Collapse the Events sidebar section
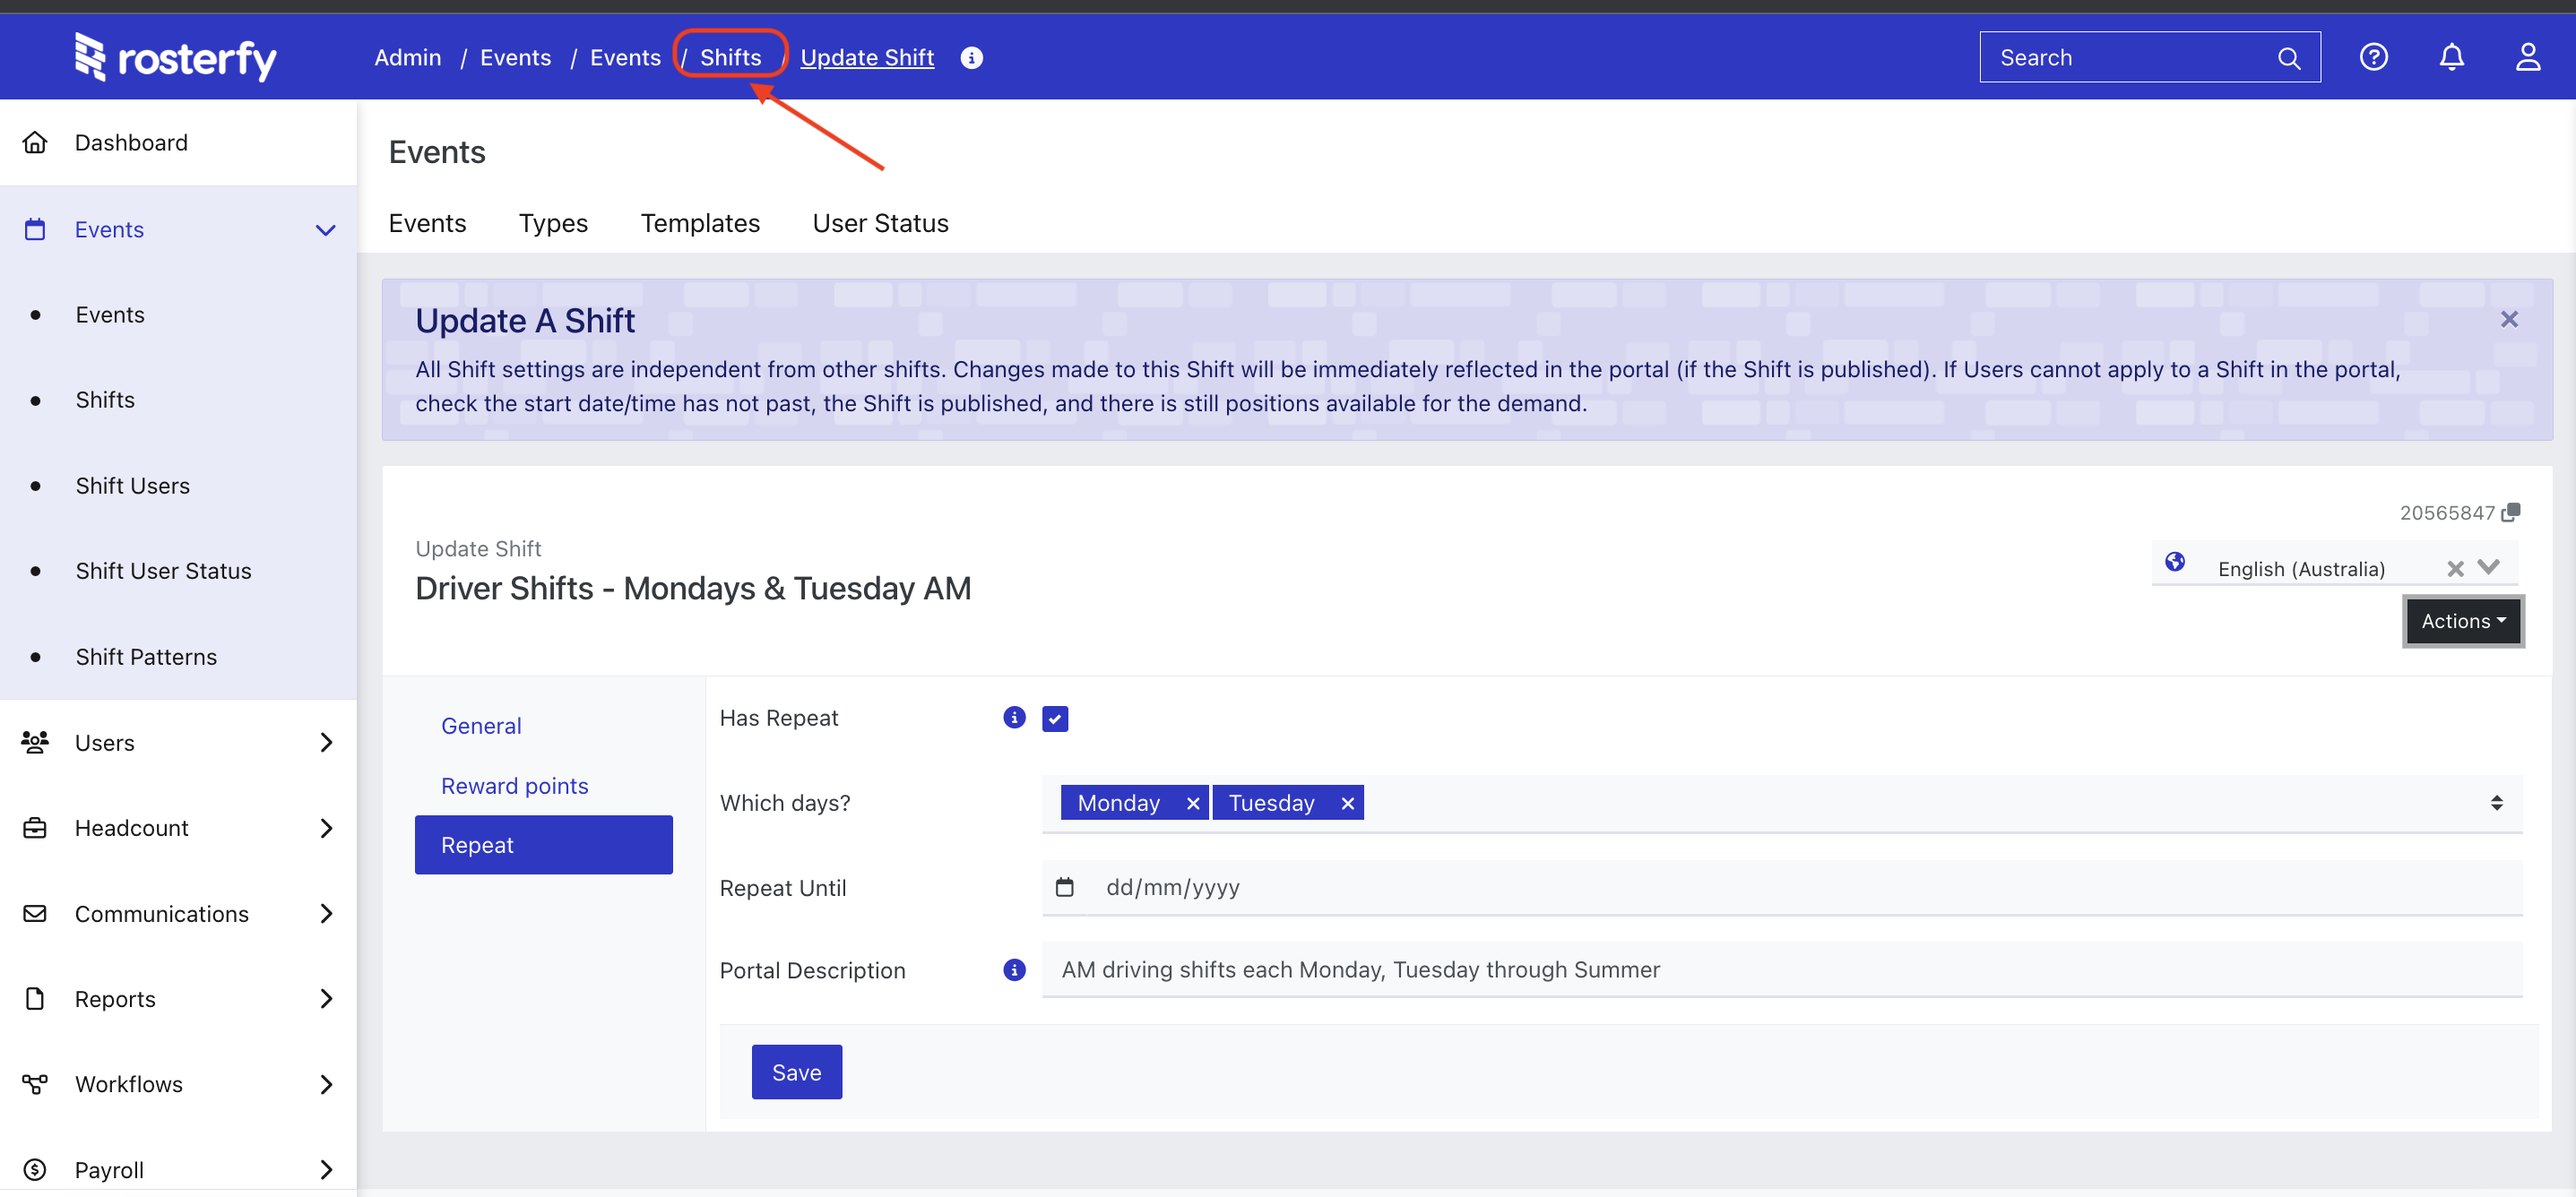Viewport: 2576px width, 1197px height. 325,230
